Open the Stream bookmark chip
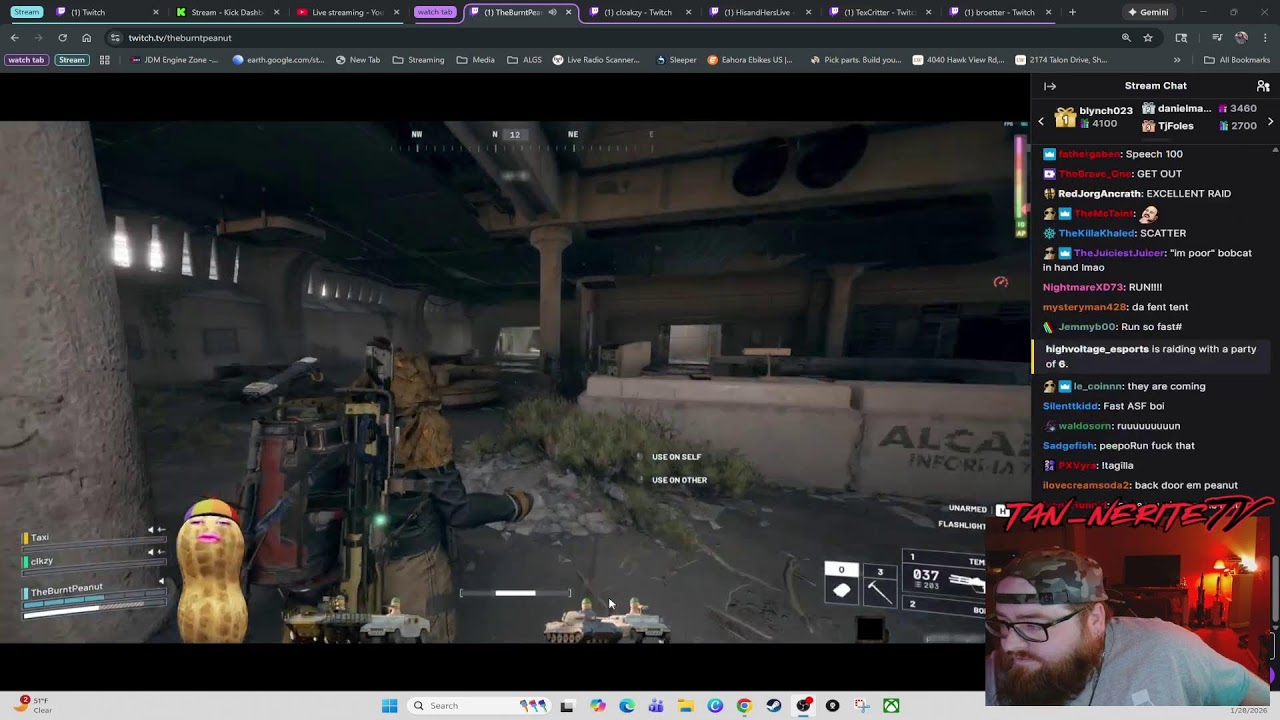The height and width of the screenshot is (720, 1280). pyautogui.click(x=72, y=60)
